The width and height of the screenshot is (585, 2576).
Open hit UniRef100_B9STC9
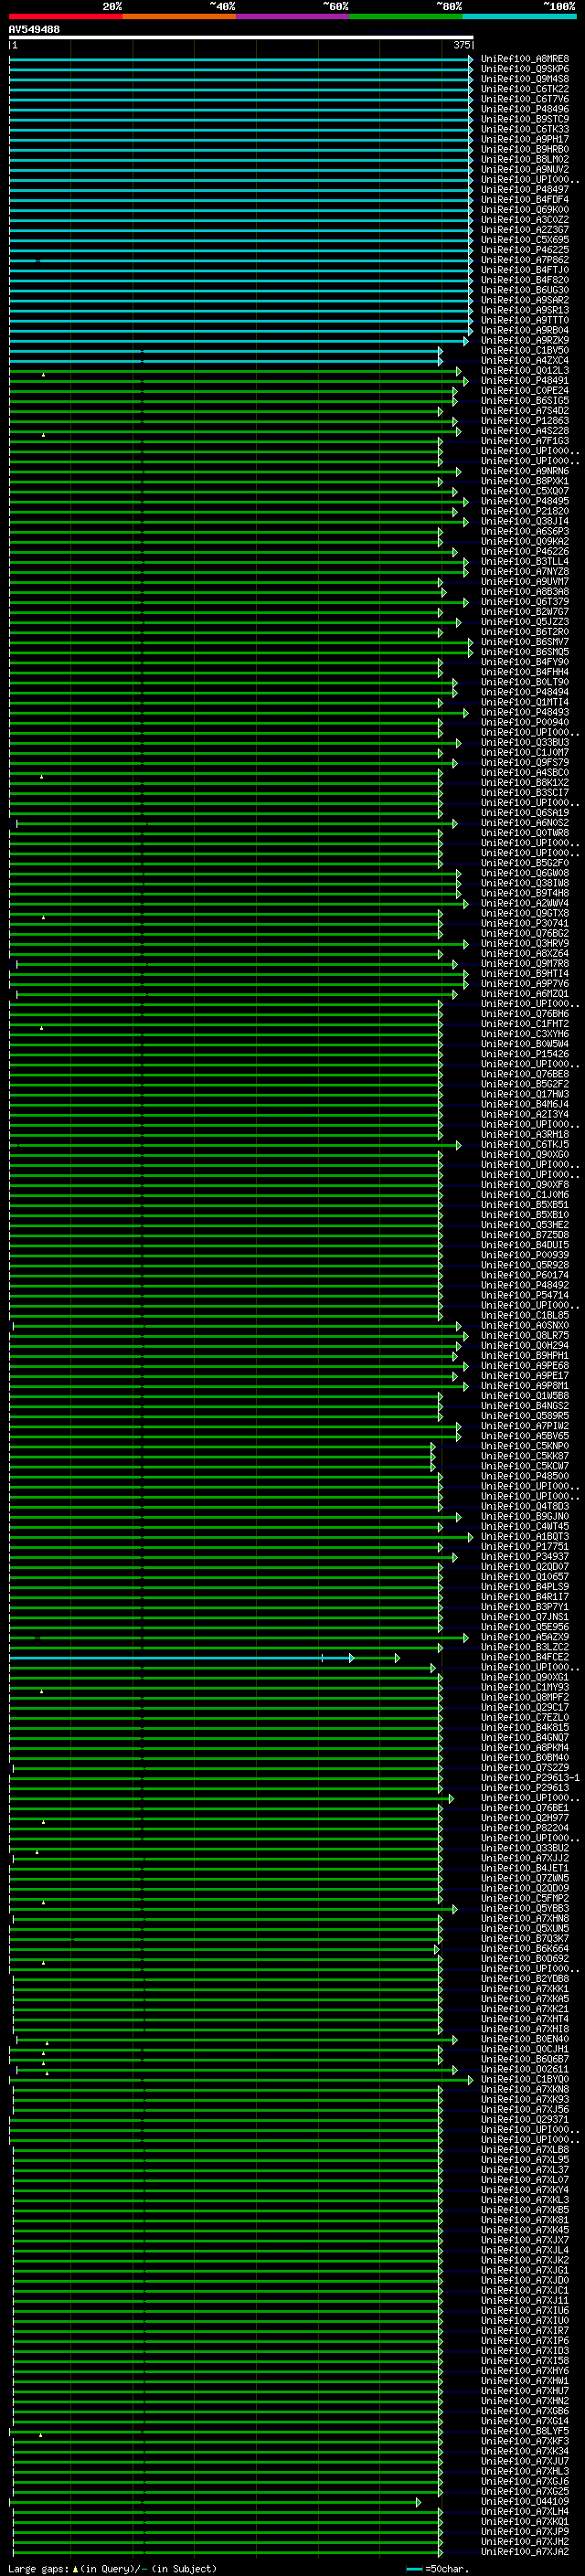point(525,119)
